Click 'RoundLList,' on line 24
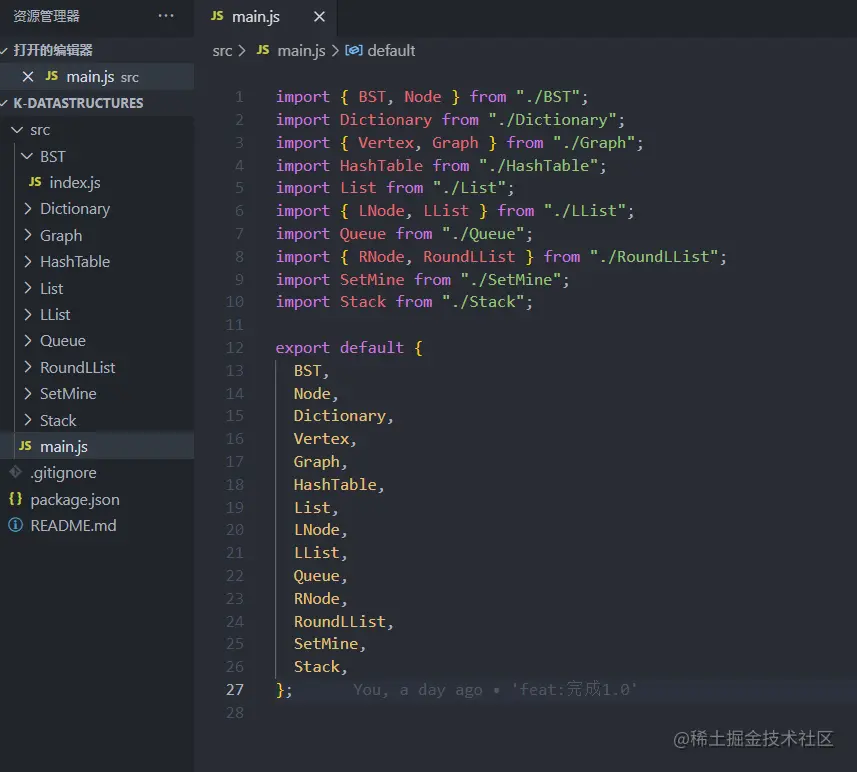 tap(343, 622)
